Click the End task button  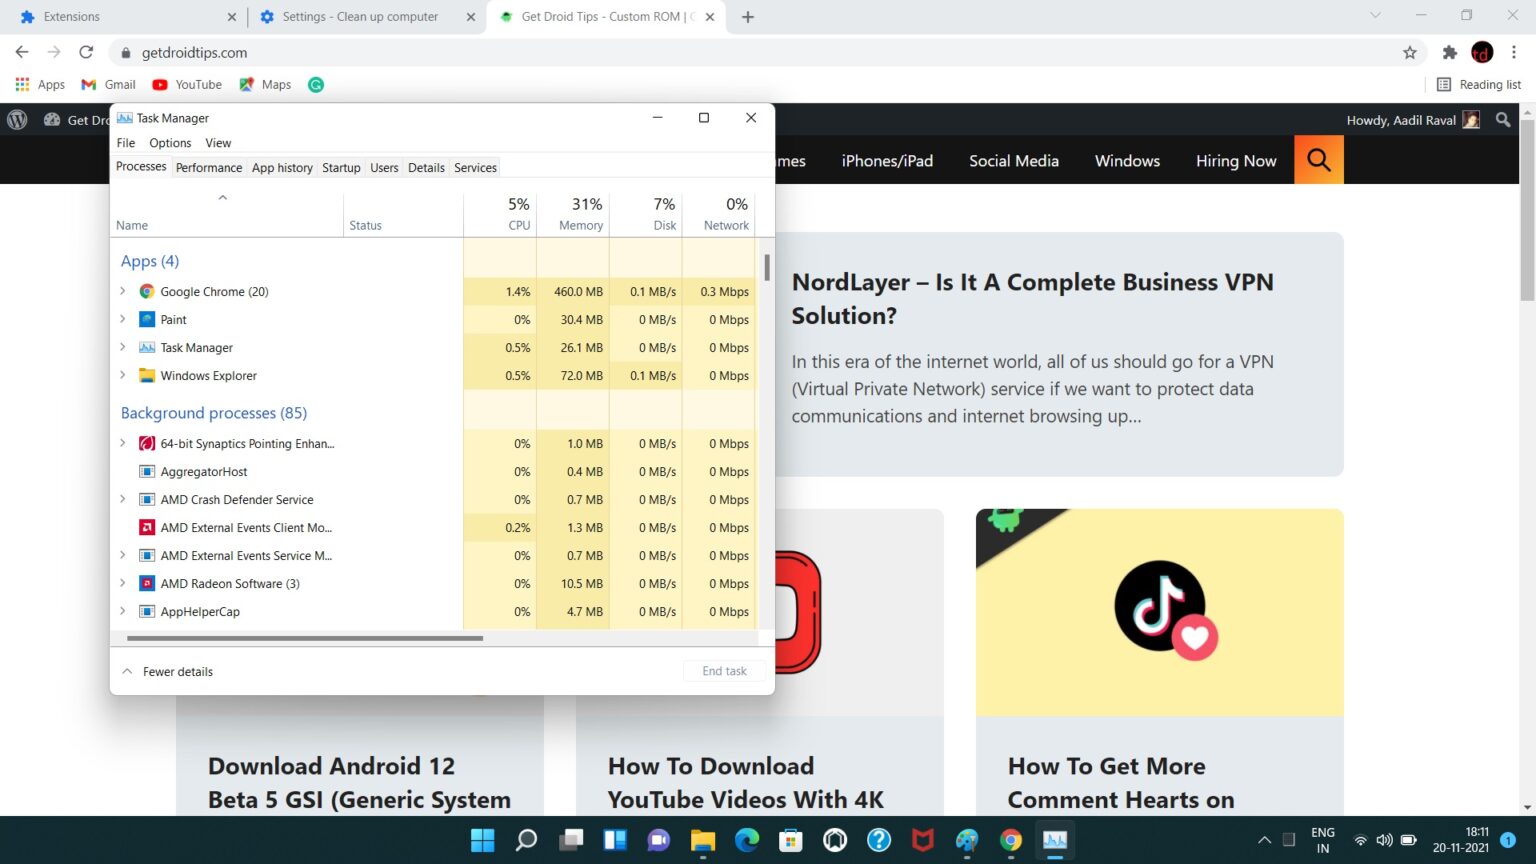[x=724, y=671]
